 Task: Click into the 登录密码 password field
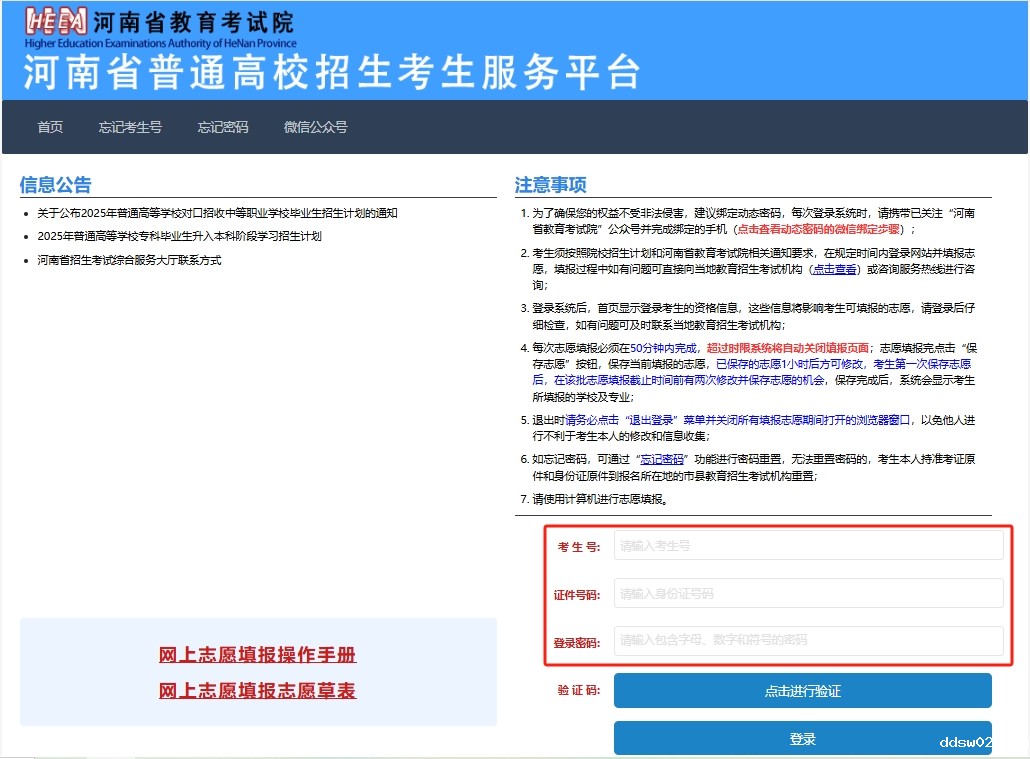pos(808,640)
